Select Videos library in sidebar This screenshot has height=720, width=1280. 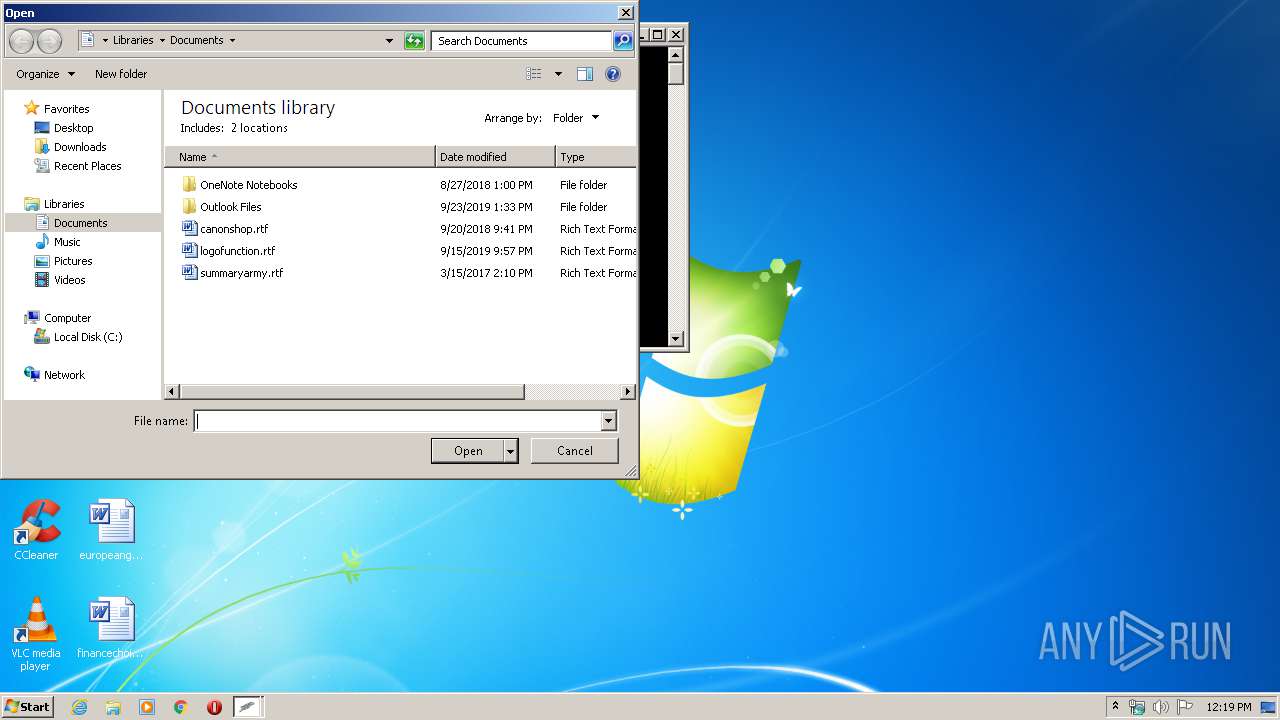click(x=69, y=280)
